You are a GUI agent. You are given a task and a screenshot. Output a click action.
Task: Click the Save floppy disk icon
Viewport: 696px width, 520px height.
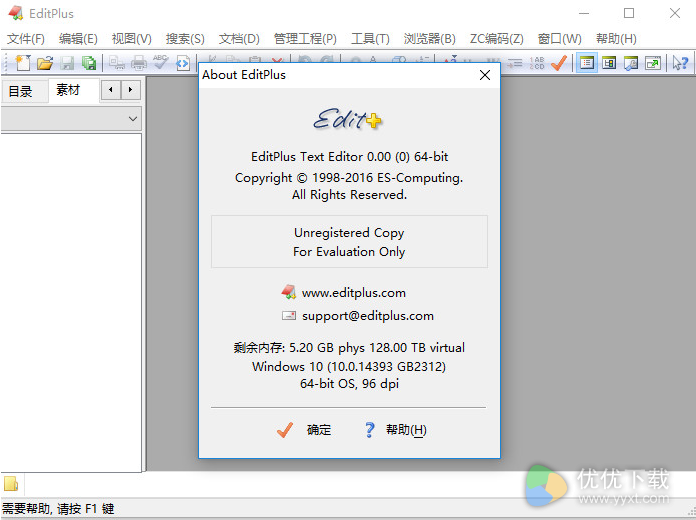(x=67, y=63)
